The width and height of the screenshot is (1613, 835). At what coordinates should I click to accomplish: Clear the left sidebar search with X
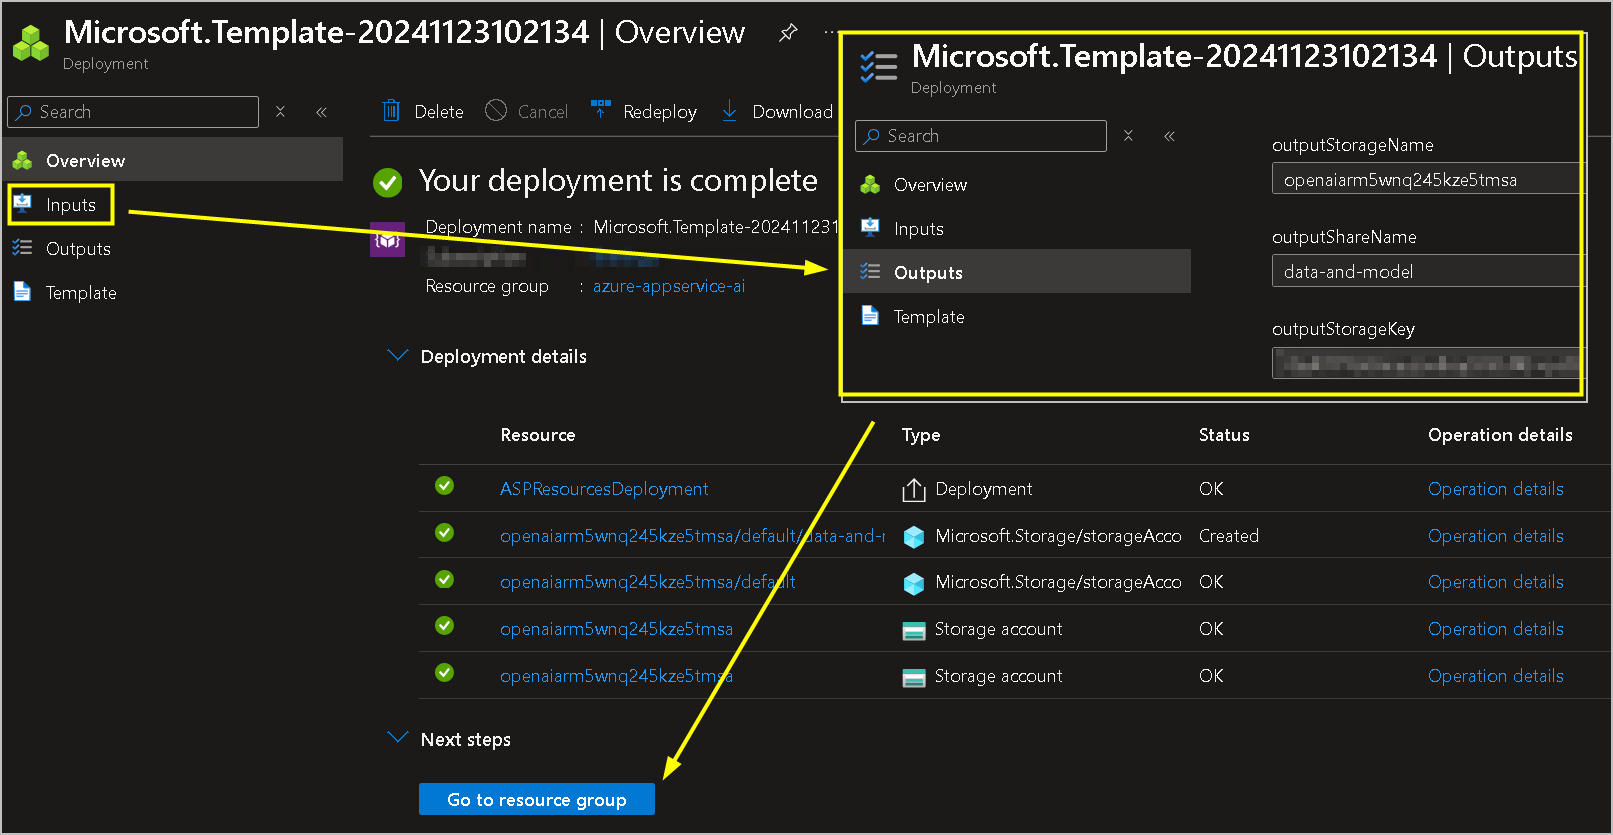tap(281, 112)
